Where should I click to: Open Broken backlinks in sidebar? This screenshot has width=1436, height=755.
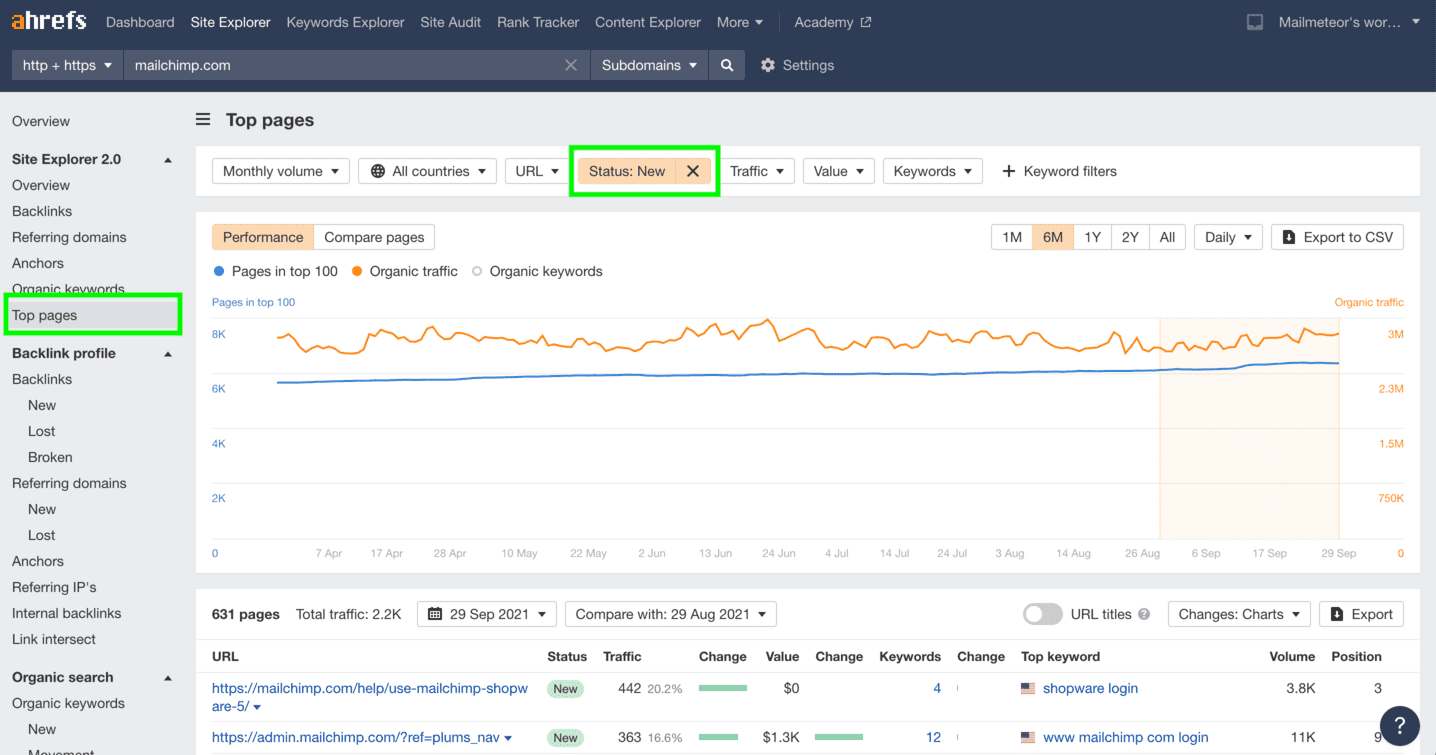click(x=50, y=457)
